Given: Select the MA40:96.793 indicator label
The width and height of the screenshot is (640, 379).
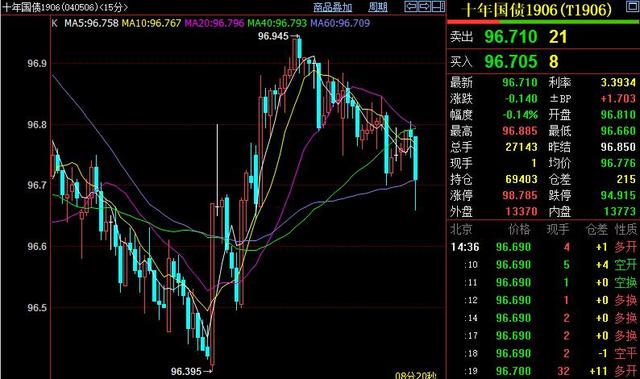Looking at the screenshot, I should [x=277, y=23].
